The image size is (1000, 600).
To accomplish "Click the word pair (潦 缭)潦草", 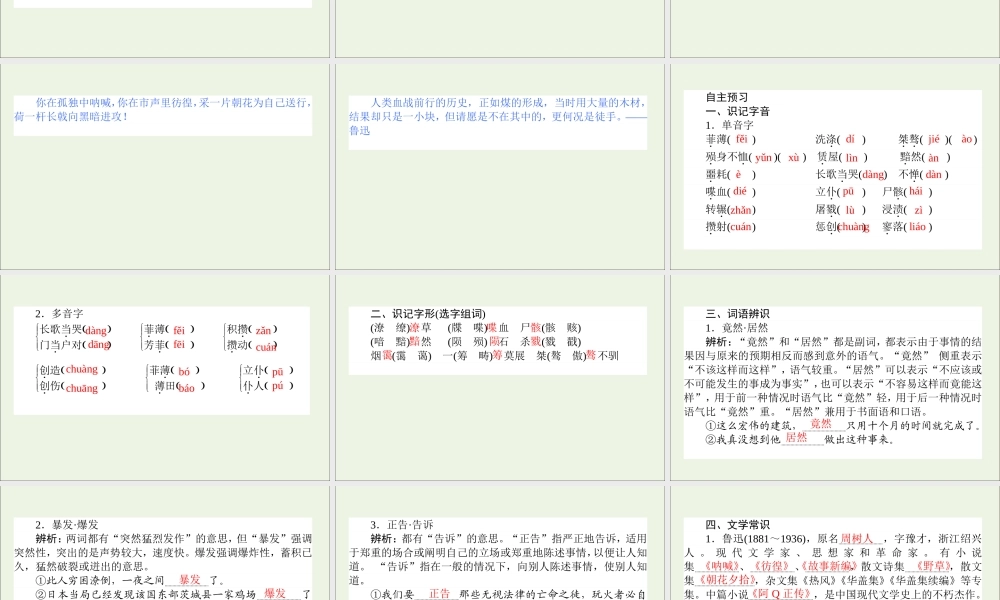I will pyautogui.click(x=401, y=328).
